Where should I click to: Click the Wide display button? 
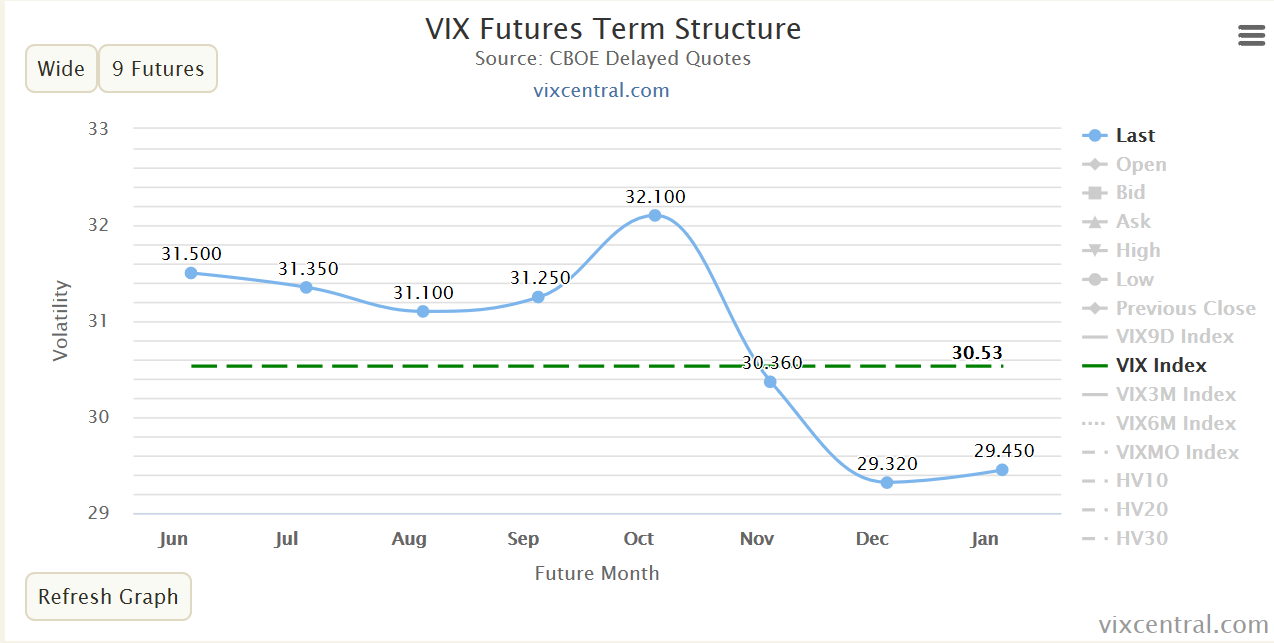[61, 68]
